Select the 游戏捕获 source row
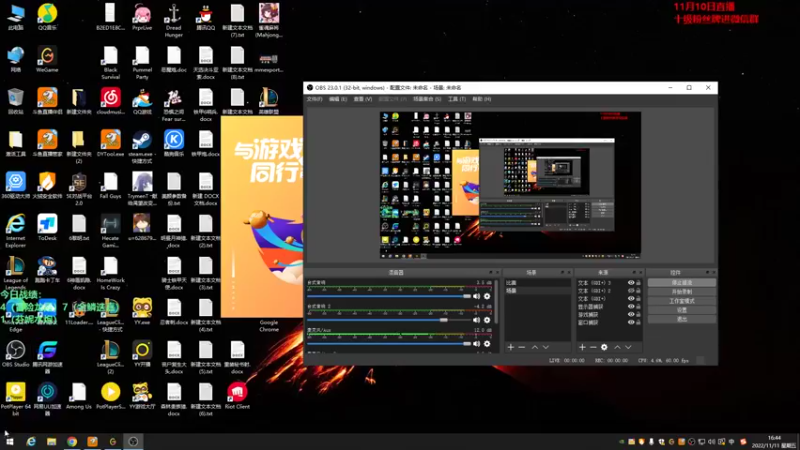The width and height of the screenshot is (800, 450). (609, 315)
